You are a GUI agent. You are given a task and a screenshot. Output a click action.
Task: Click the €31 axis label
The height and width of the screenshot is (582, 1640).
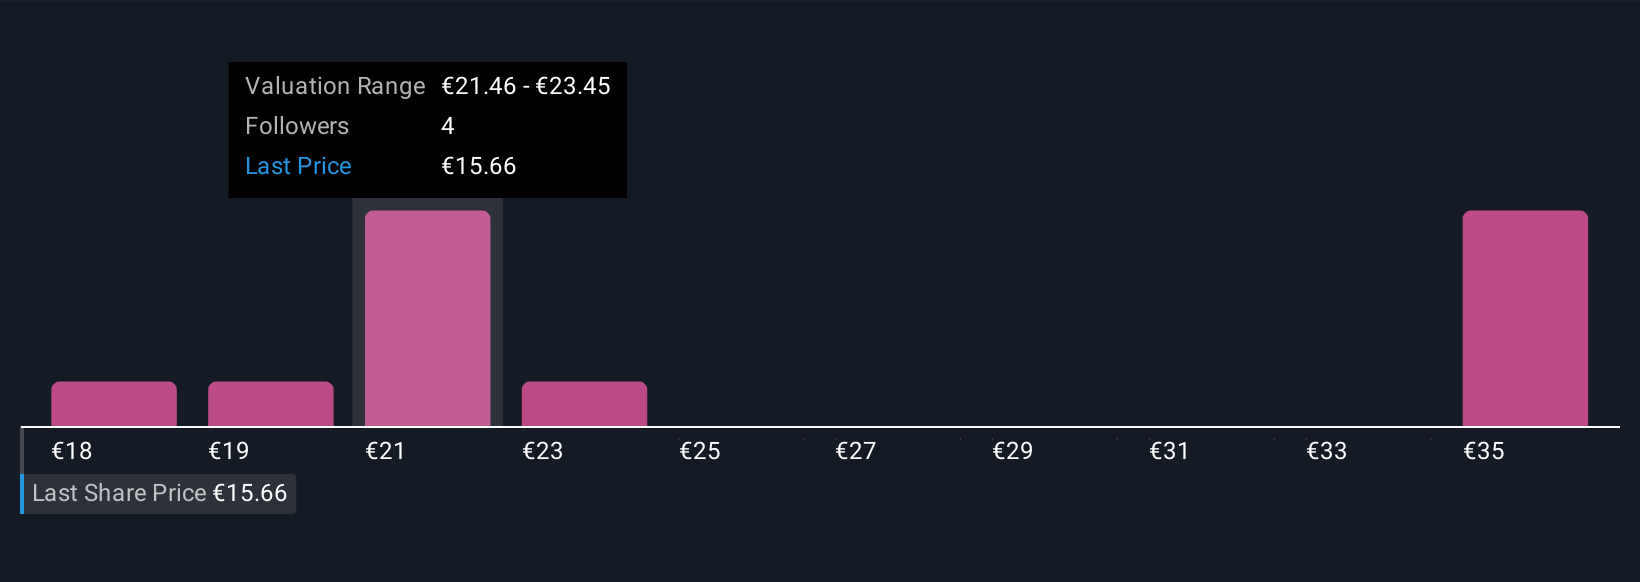(x=1170, y=451)
